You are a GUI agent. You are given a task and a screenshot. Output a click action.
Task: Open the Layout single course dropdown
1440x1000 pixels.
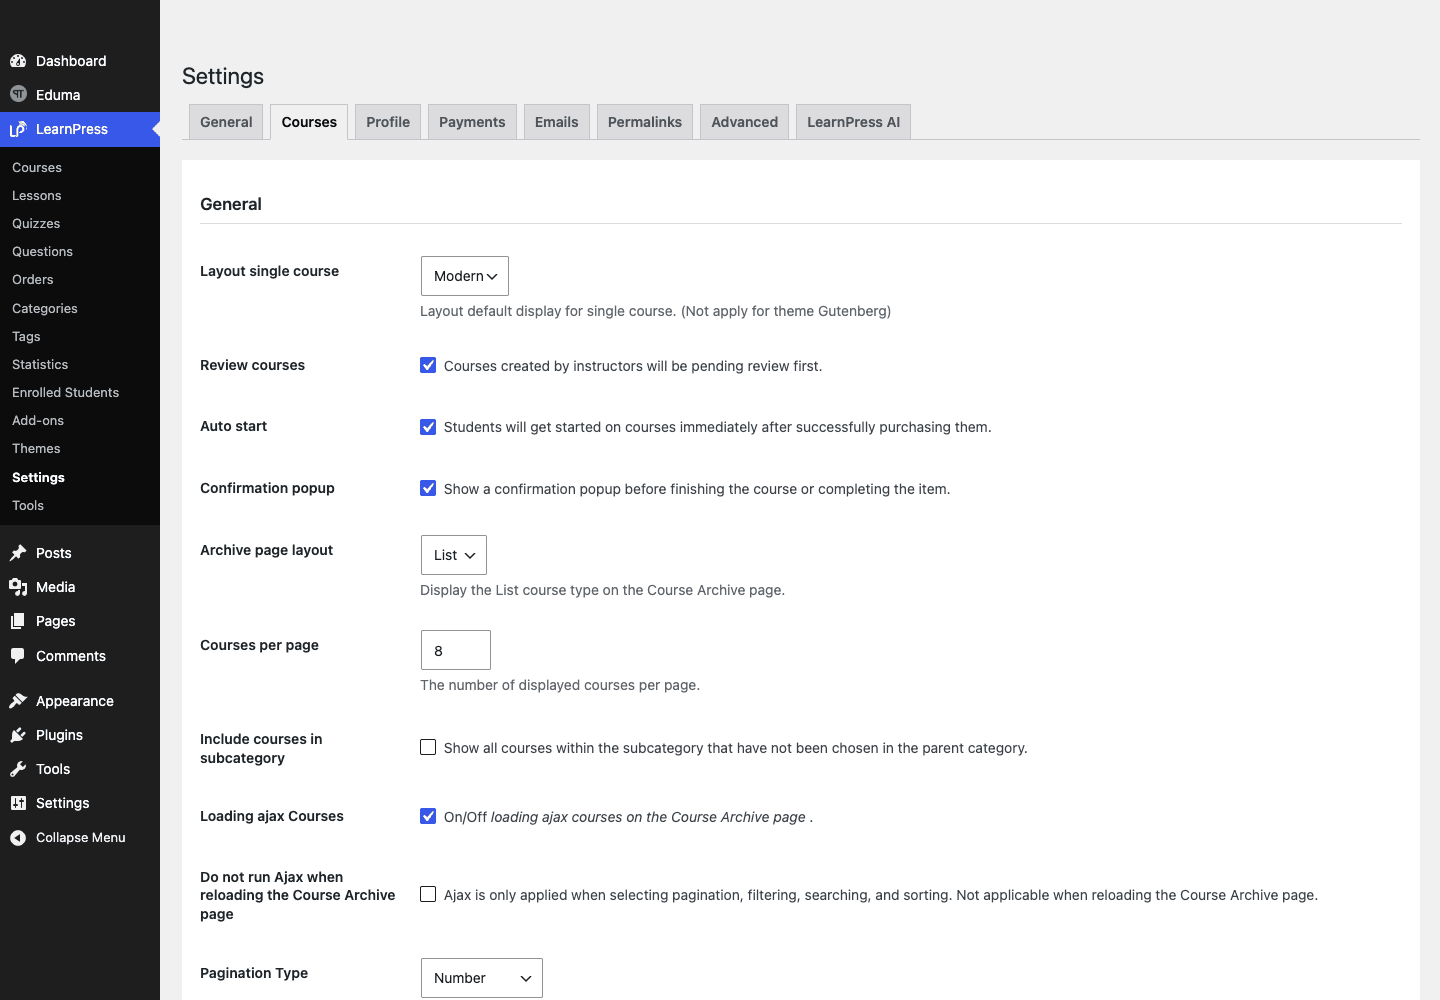coord(465,276)
